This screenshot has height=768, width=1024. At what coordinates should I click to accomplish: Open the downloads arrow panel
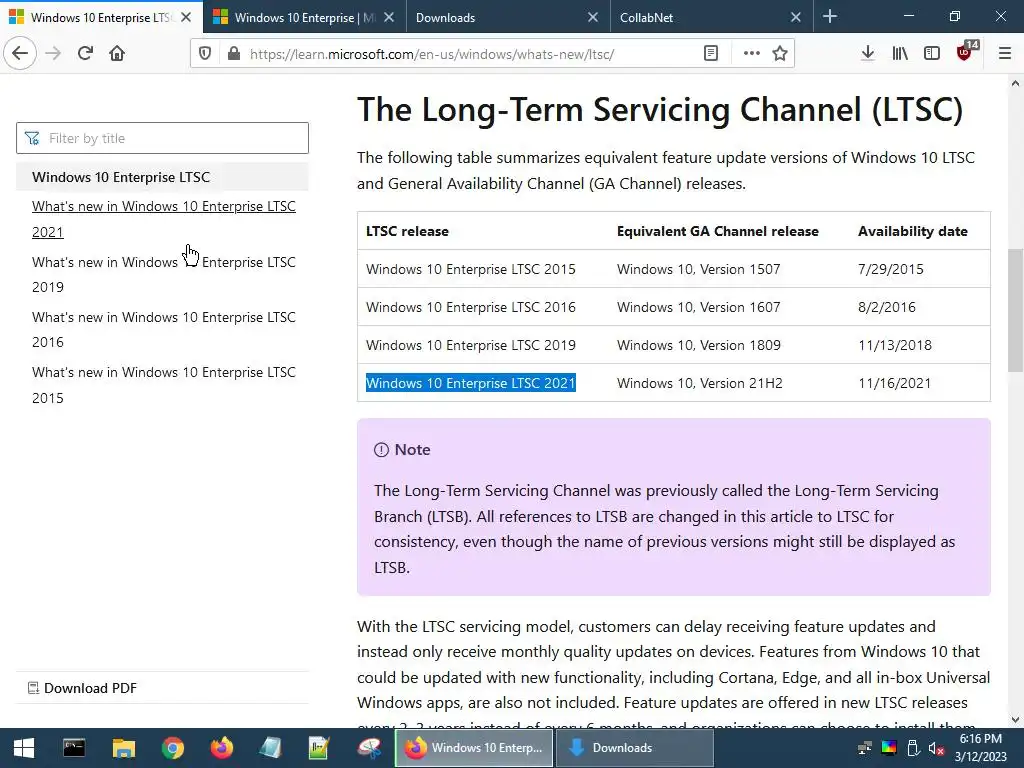click(x=867, y=54)
